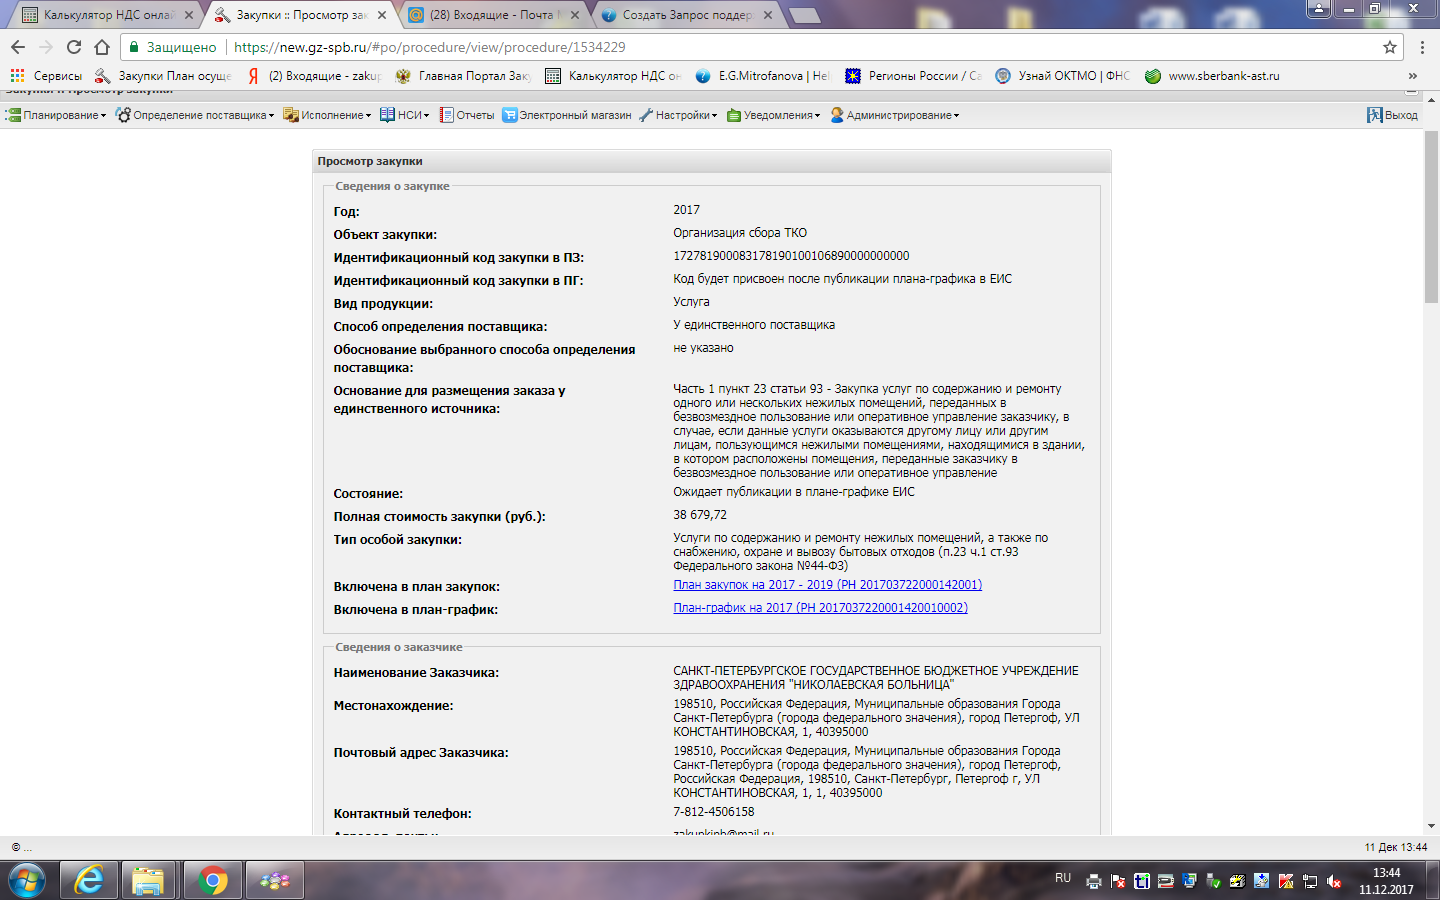The height and width of the screenshot is (900, 1440).
Task: Open the Yandex Входящие zakup bookmark
Action: 314,76
